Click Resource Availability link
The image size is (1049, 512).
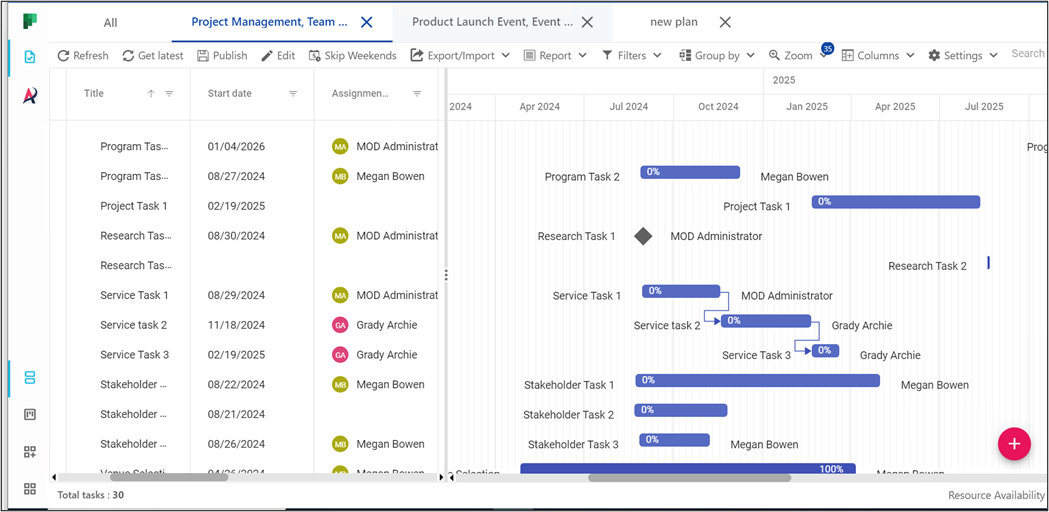996,495
